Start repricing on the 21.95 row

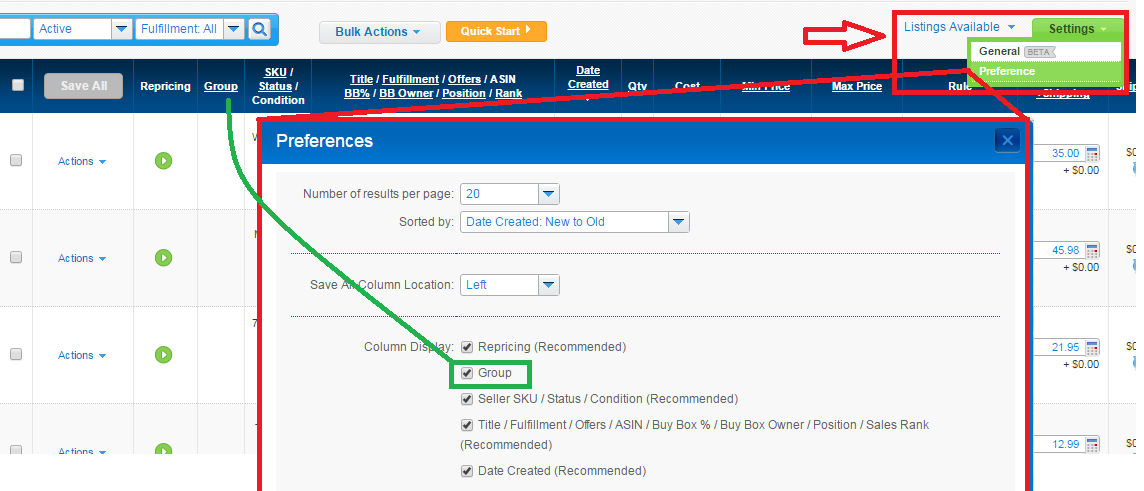(163, 355)
